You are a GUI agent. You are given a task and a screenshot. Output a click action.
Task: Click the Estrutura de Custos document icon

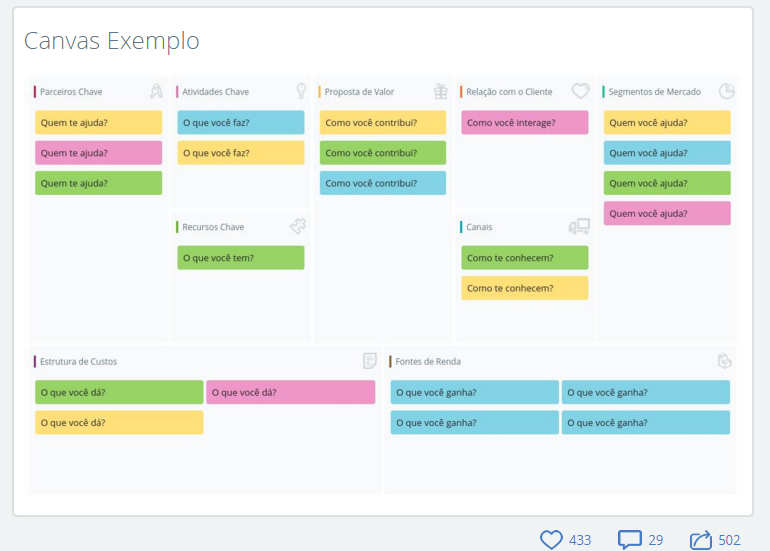[x=370, y=361]
